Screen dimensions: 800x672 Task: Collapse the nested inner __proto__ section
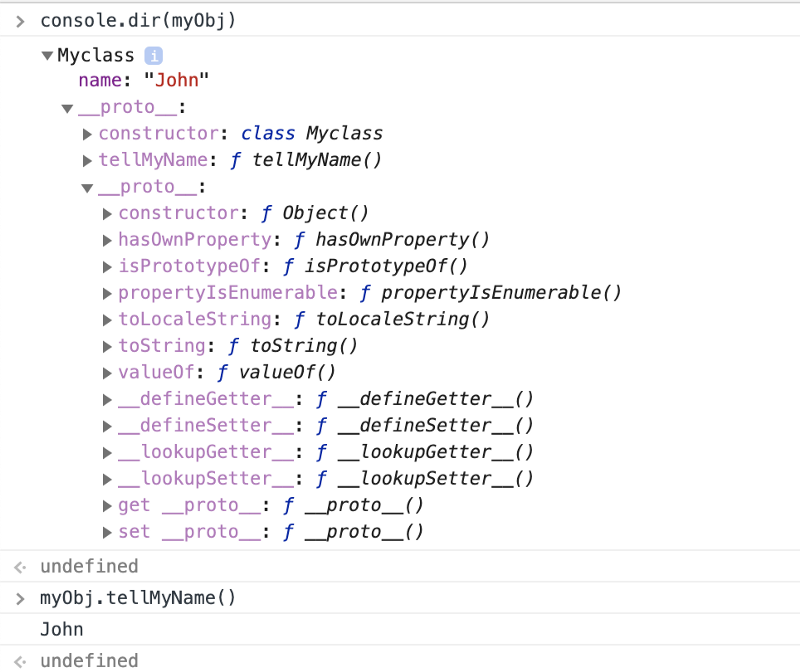(x=87, y=187)
